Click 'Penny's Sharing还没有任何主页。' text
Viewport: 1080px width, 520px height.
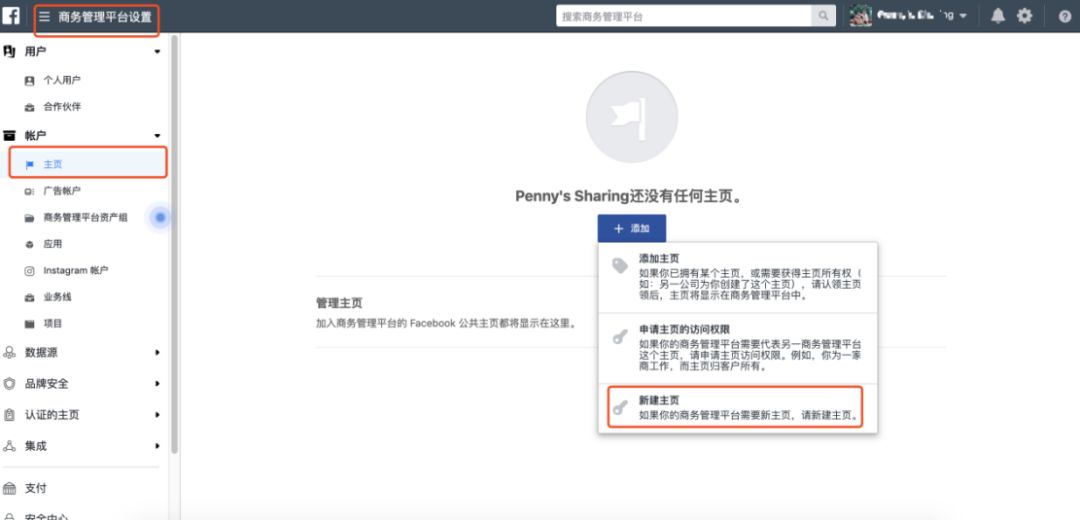pos(632,196)
